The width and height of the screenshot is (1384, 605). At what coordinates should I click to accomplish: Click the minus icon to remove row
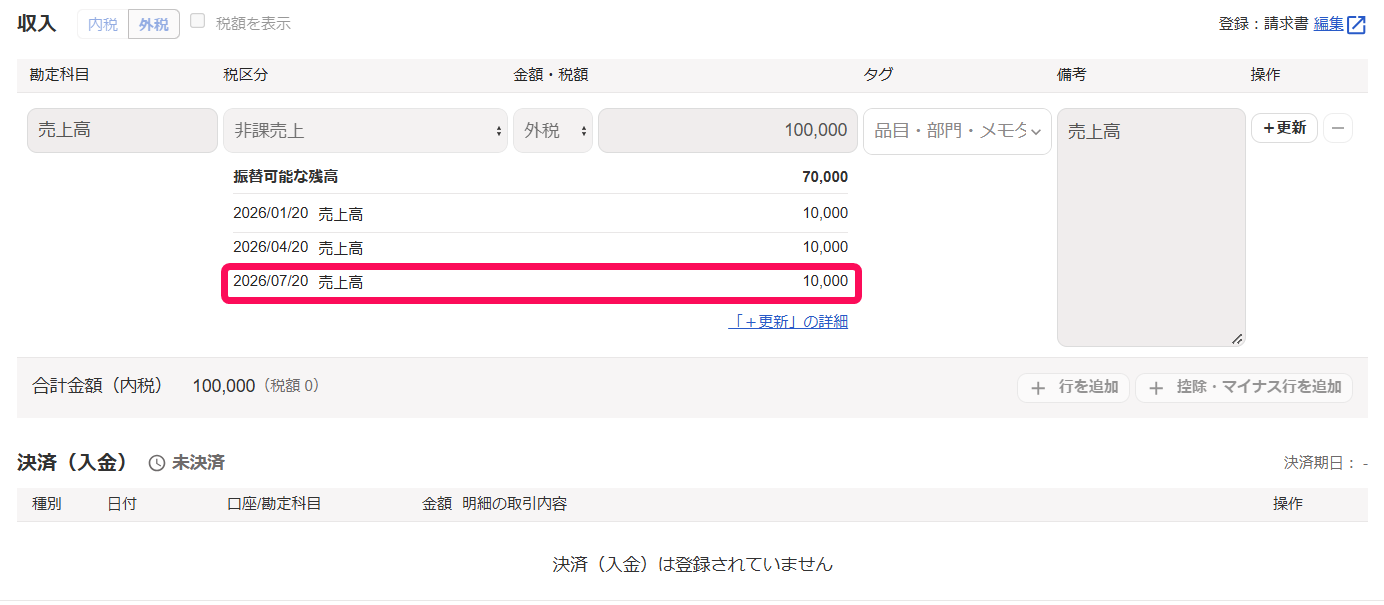[x=1338, y=128]
